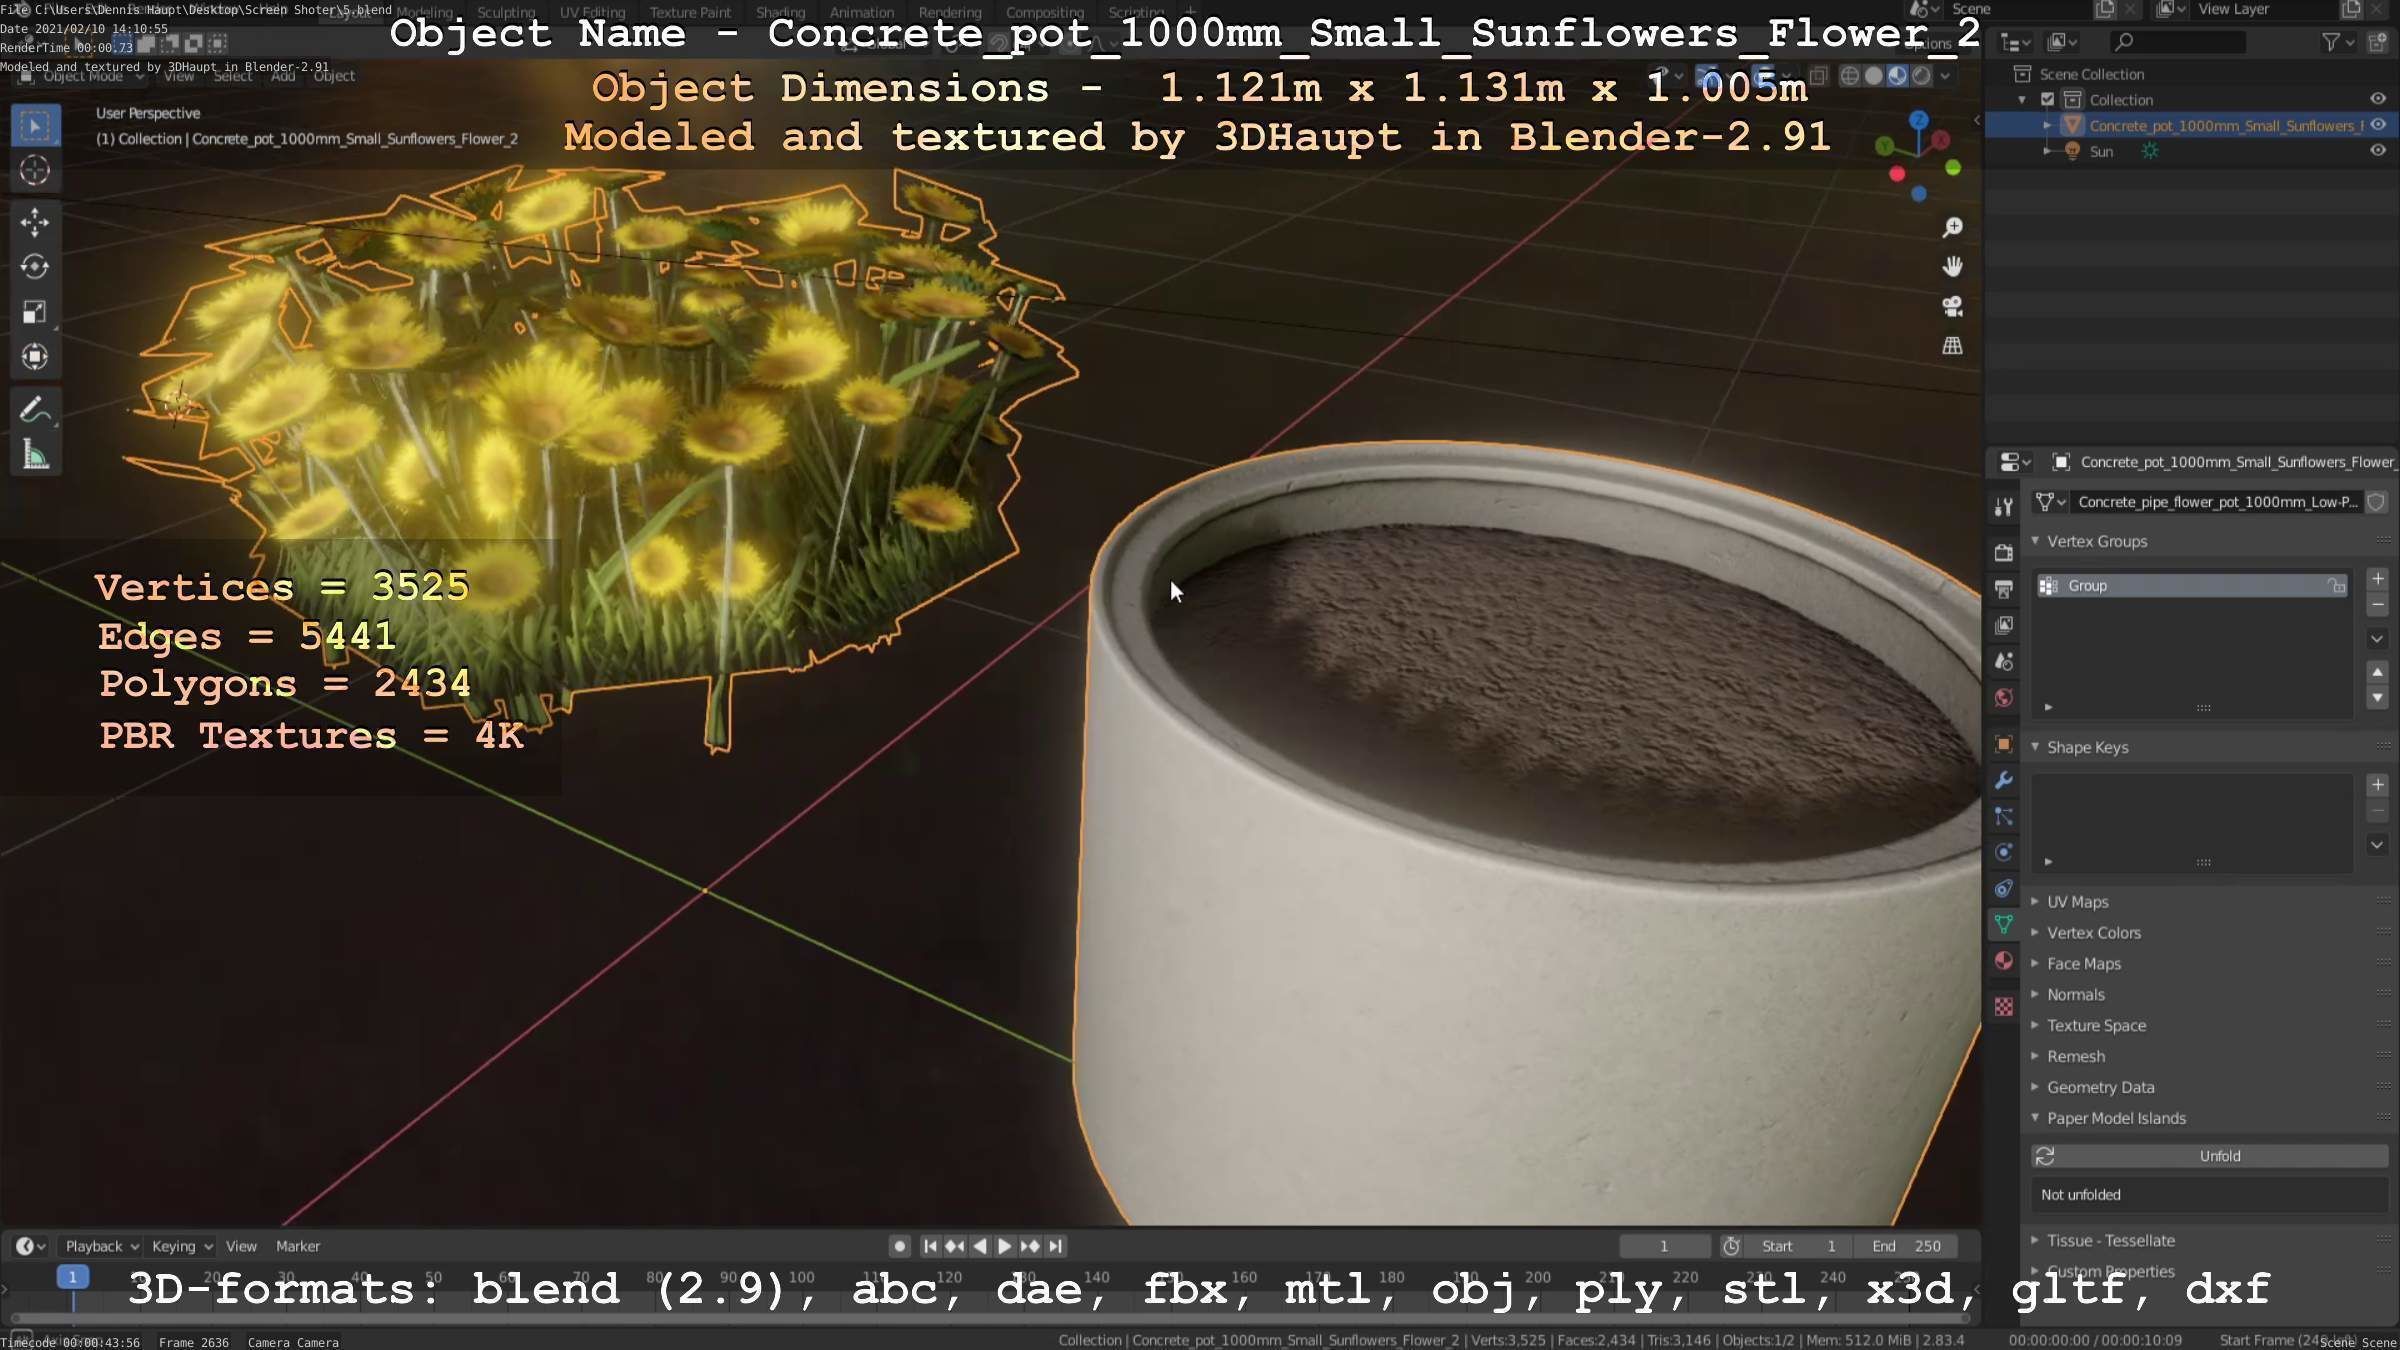Enable solid viewport shading
Screen dimensions: 2400x1350
click(1874, 76)
